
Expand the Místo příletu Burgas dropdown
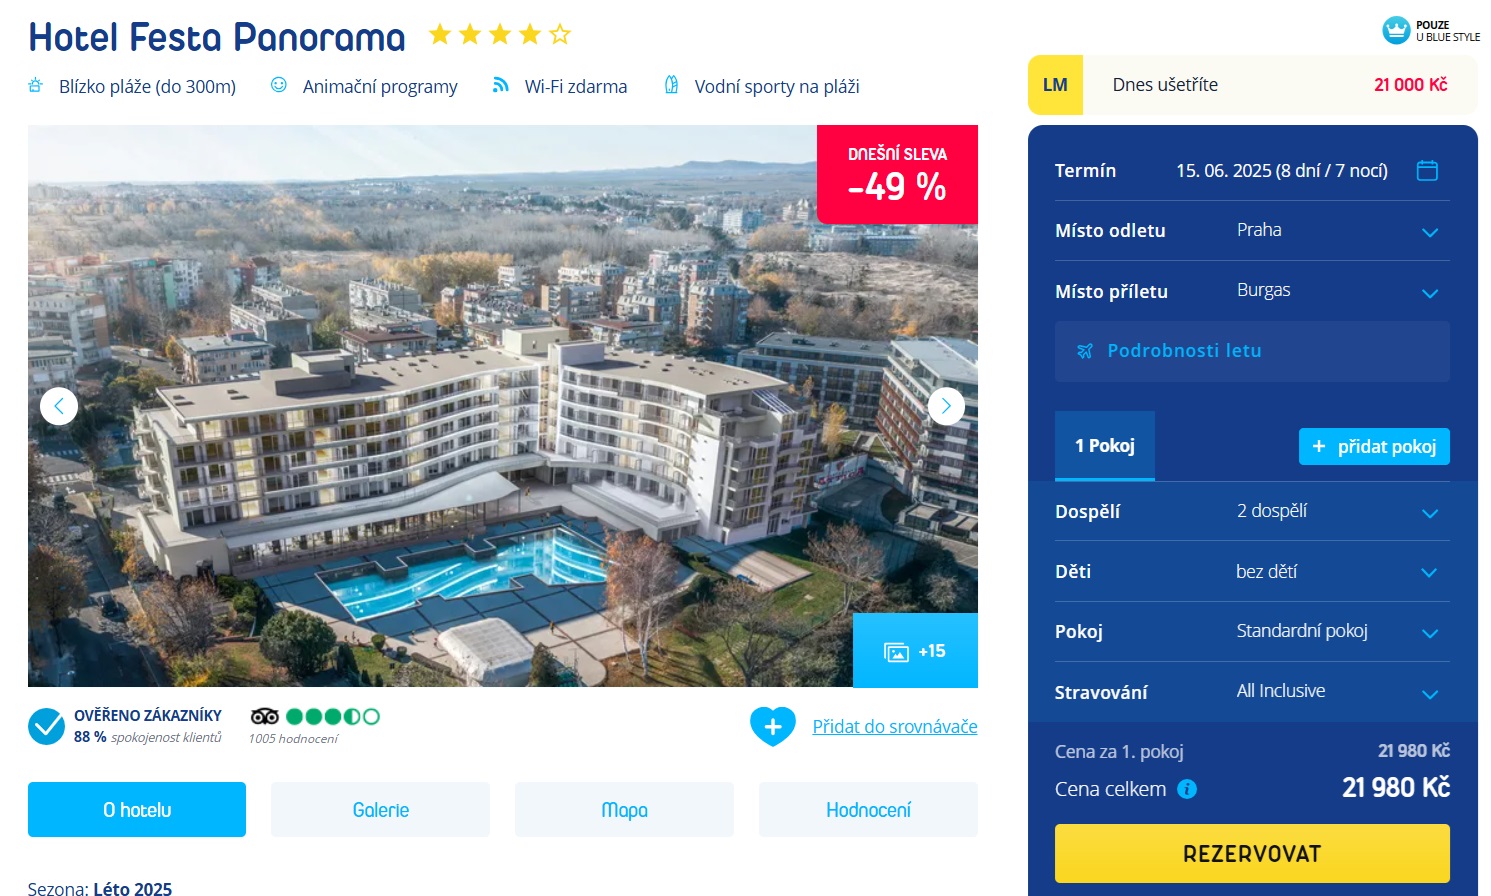click(1252, 291)
